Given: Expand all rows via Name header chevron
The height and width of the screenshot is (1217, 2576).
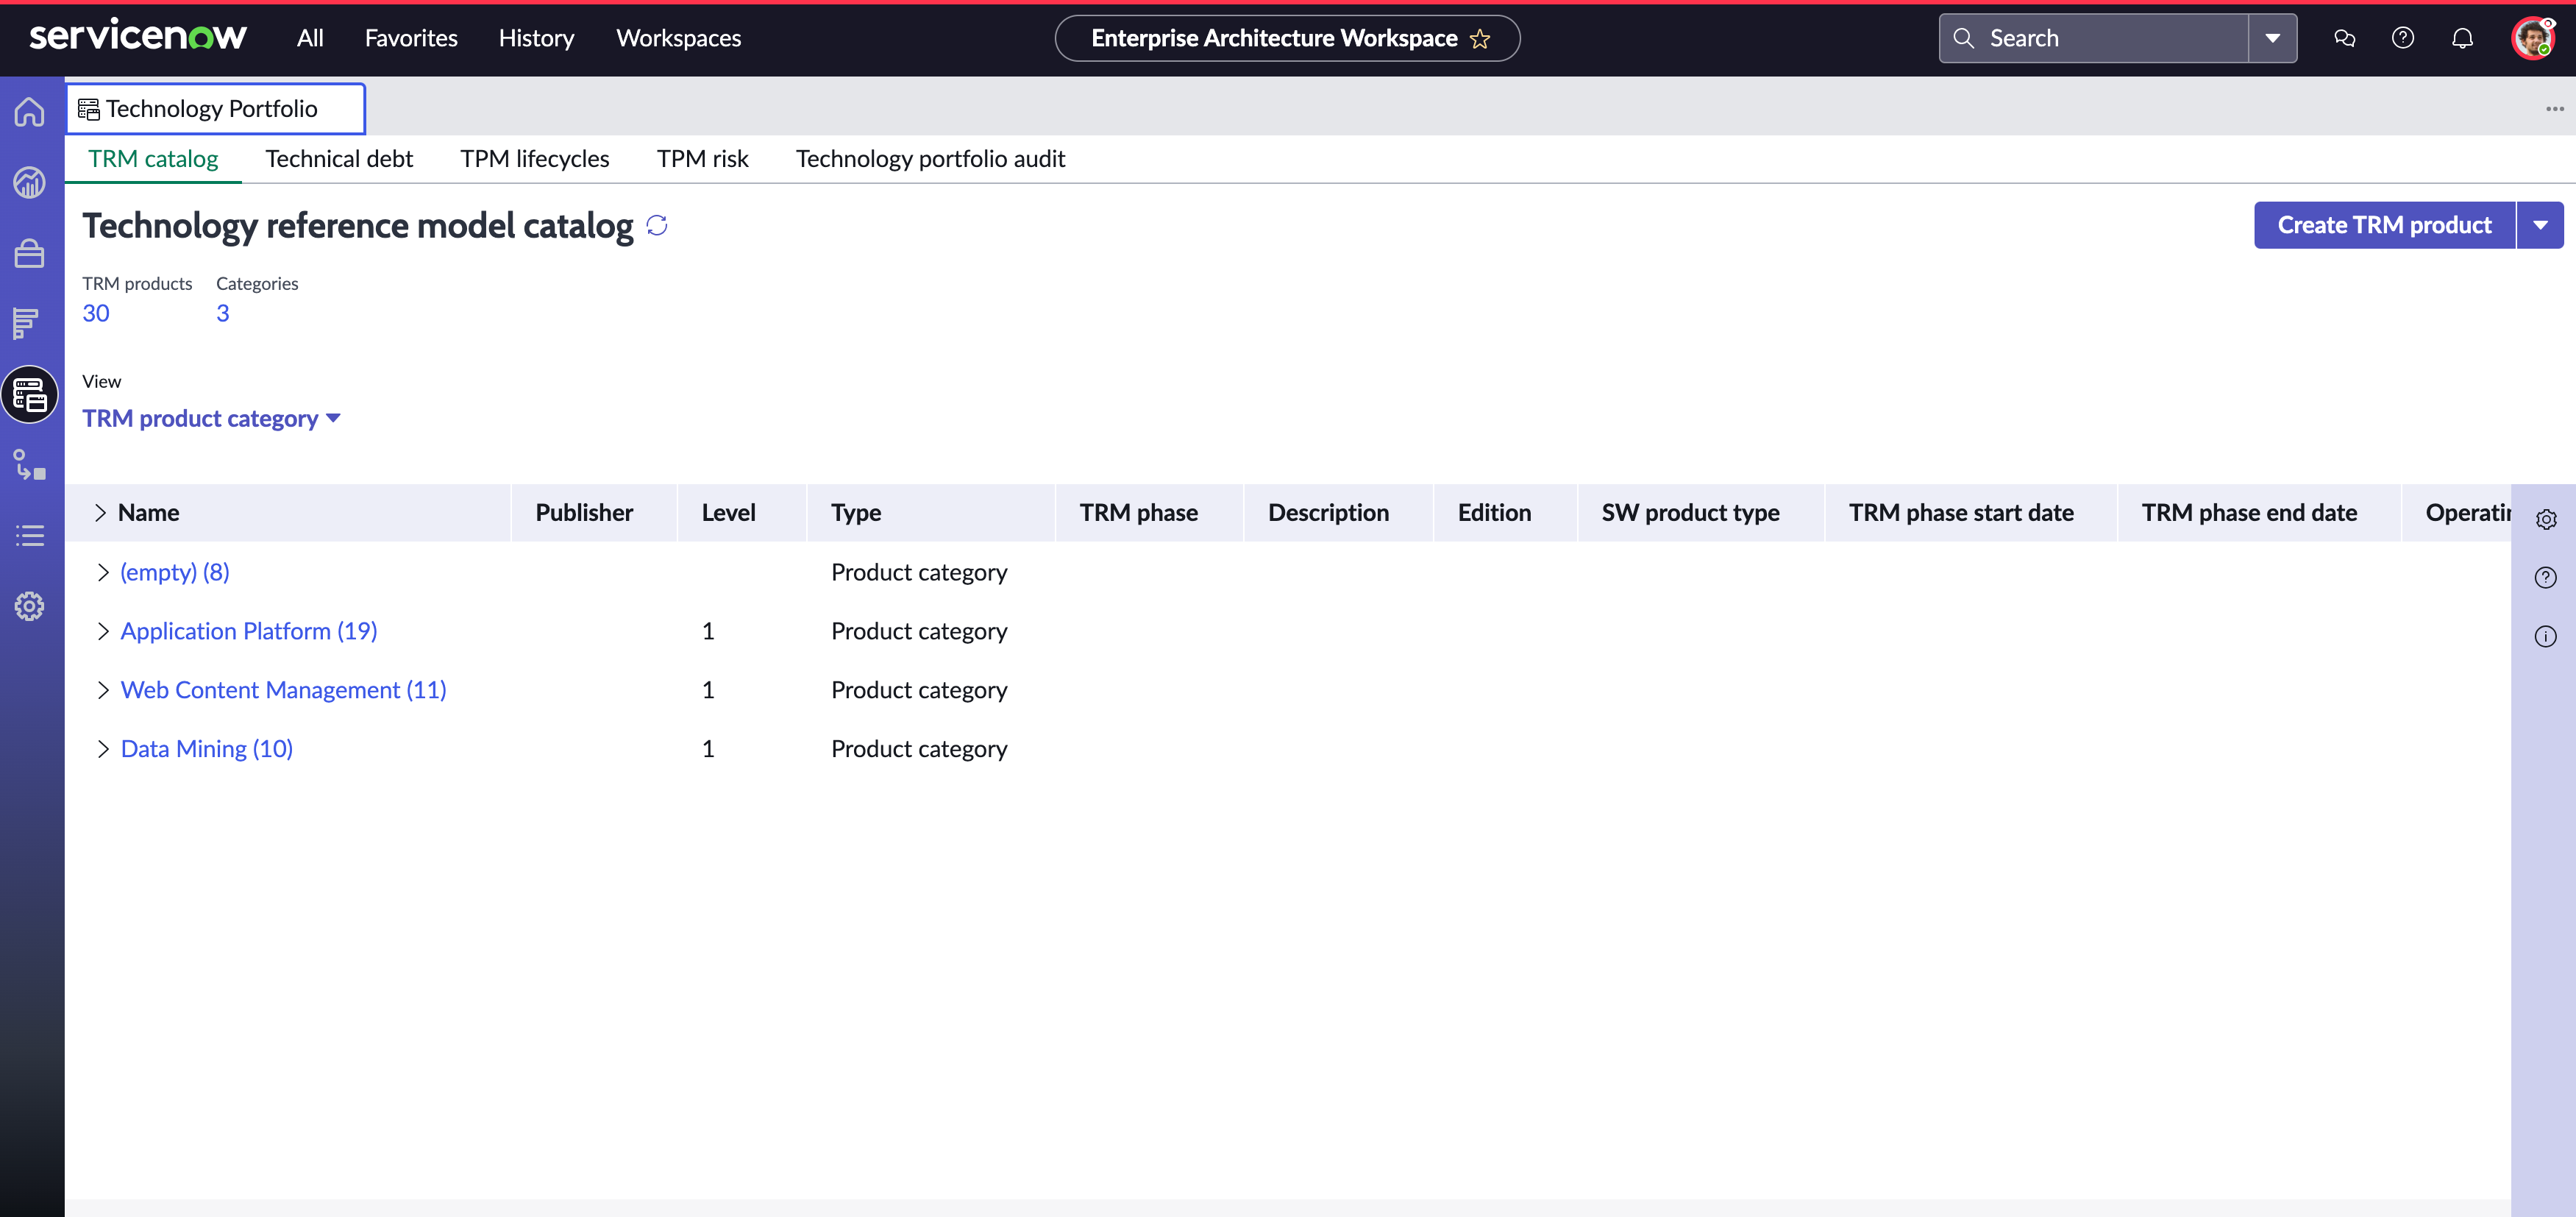Looking at the screenshot, I should (100, 513).
